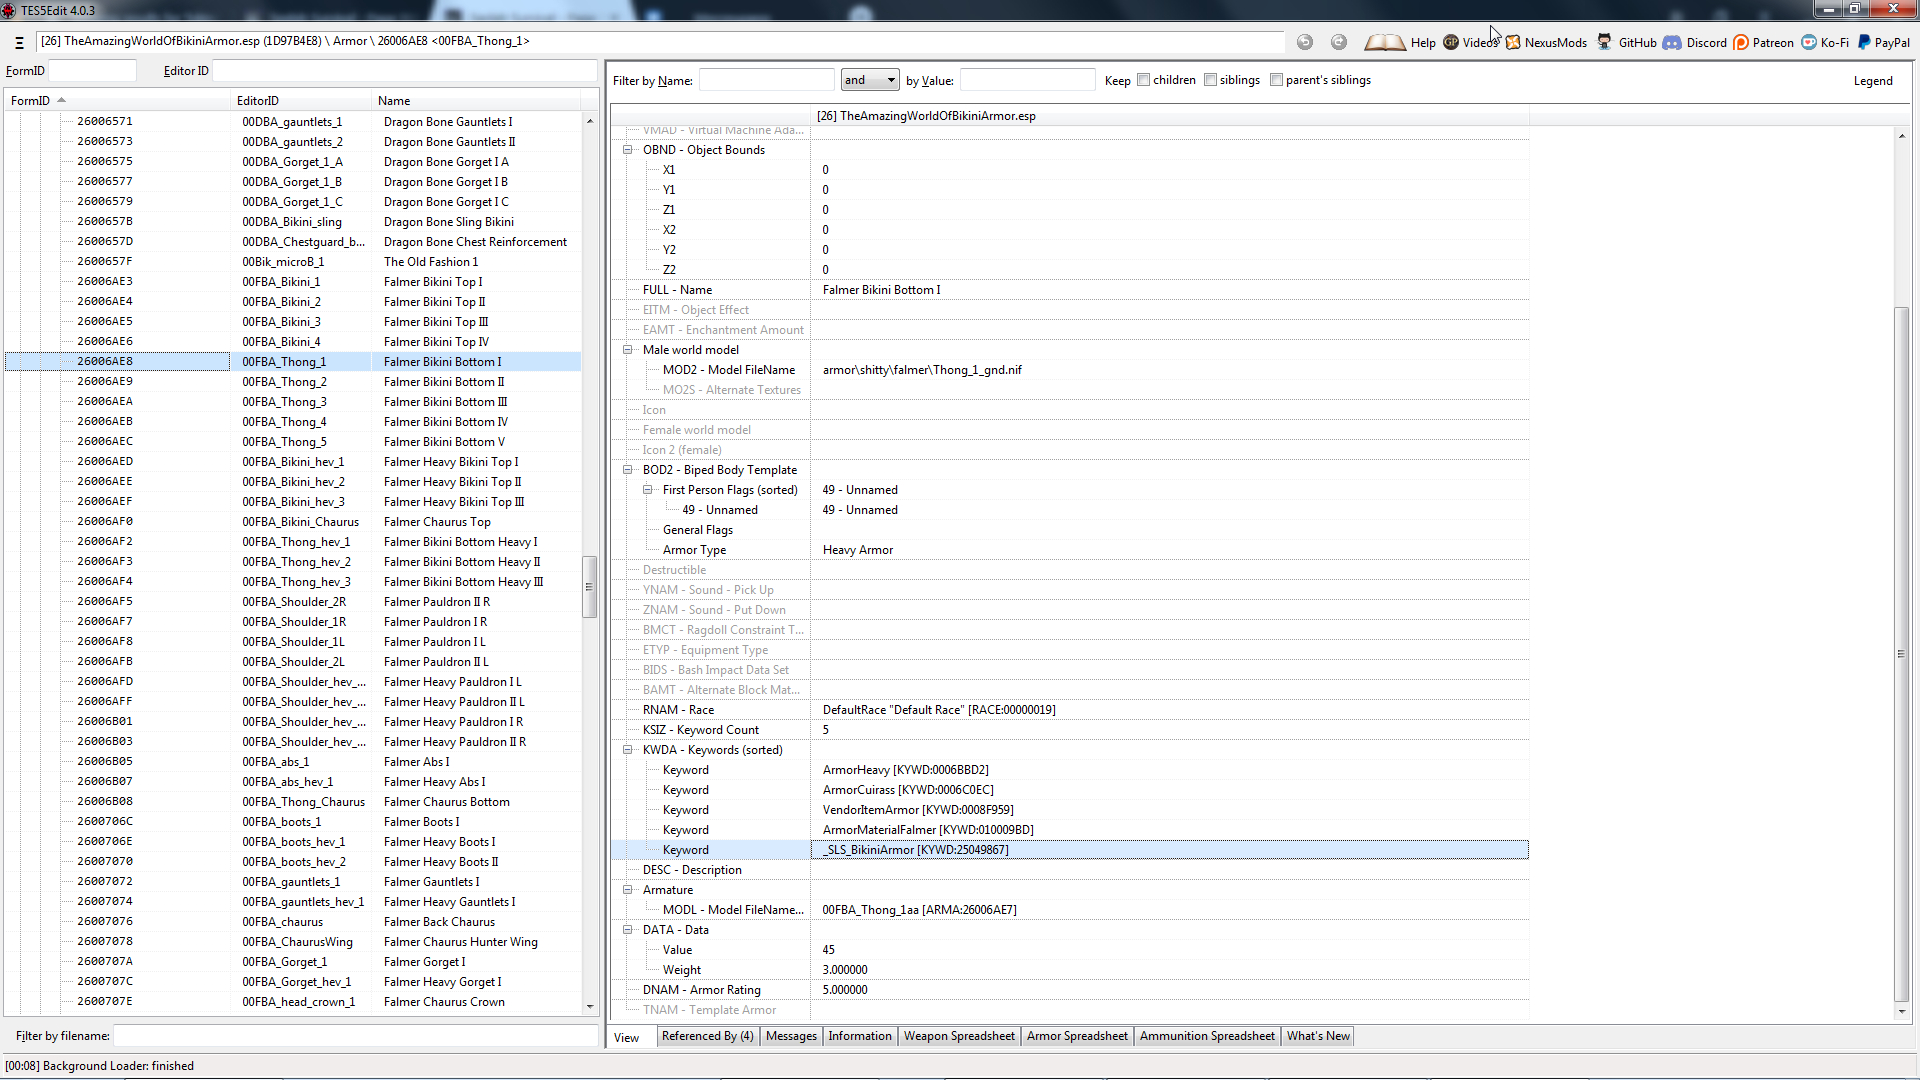The height and width of the screenshot is (1080, 1920).
Task: Click the navigate forward arrow button
Action: click(1339, 42)
